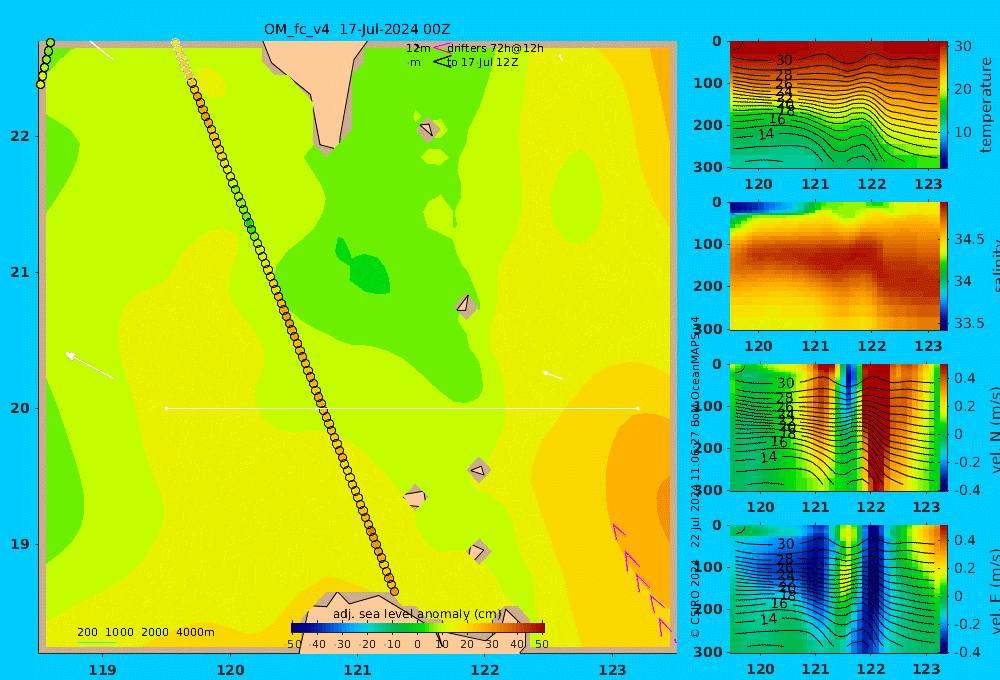Click the 'temperature' axis label

tap(986, 105)
